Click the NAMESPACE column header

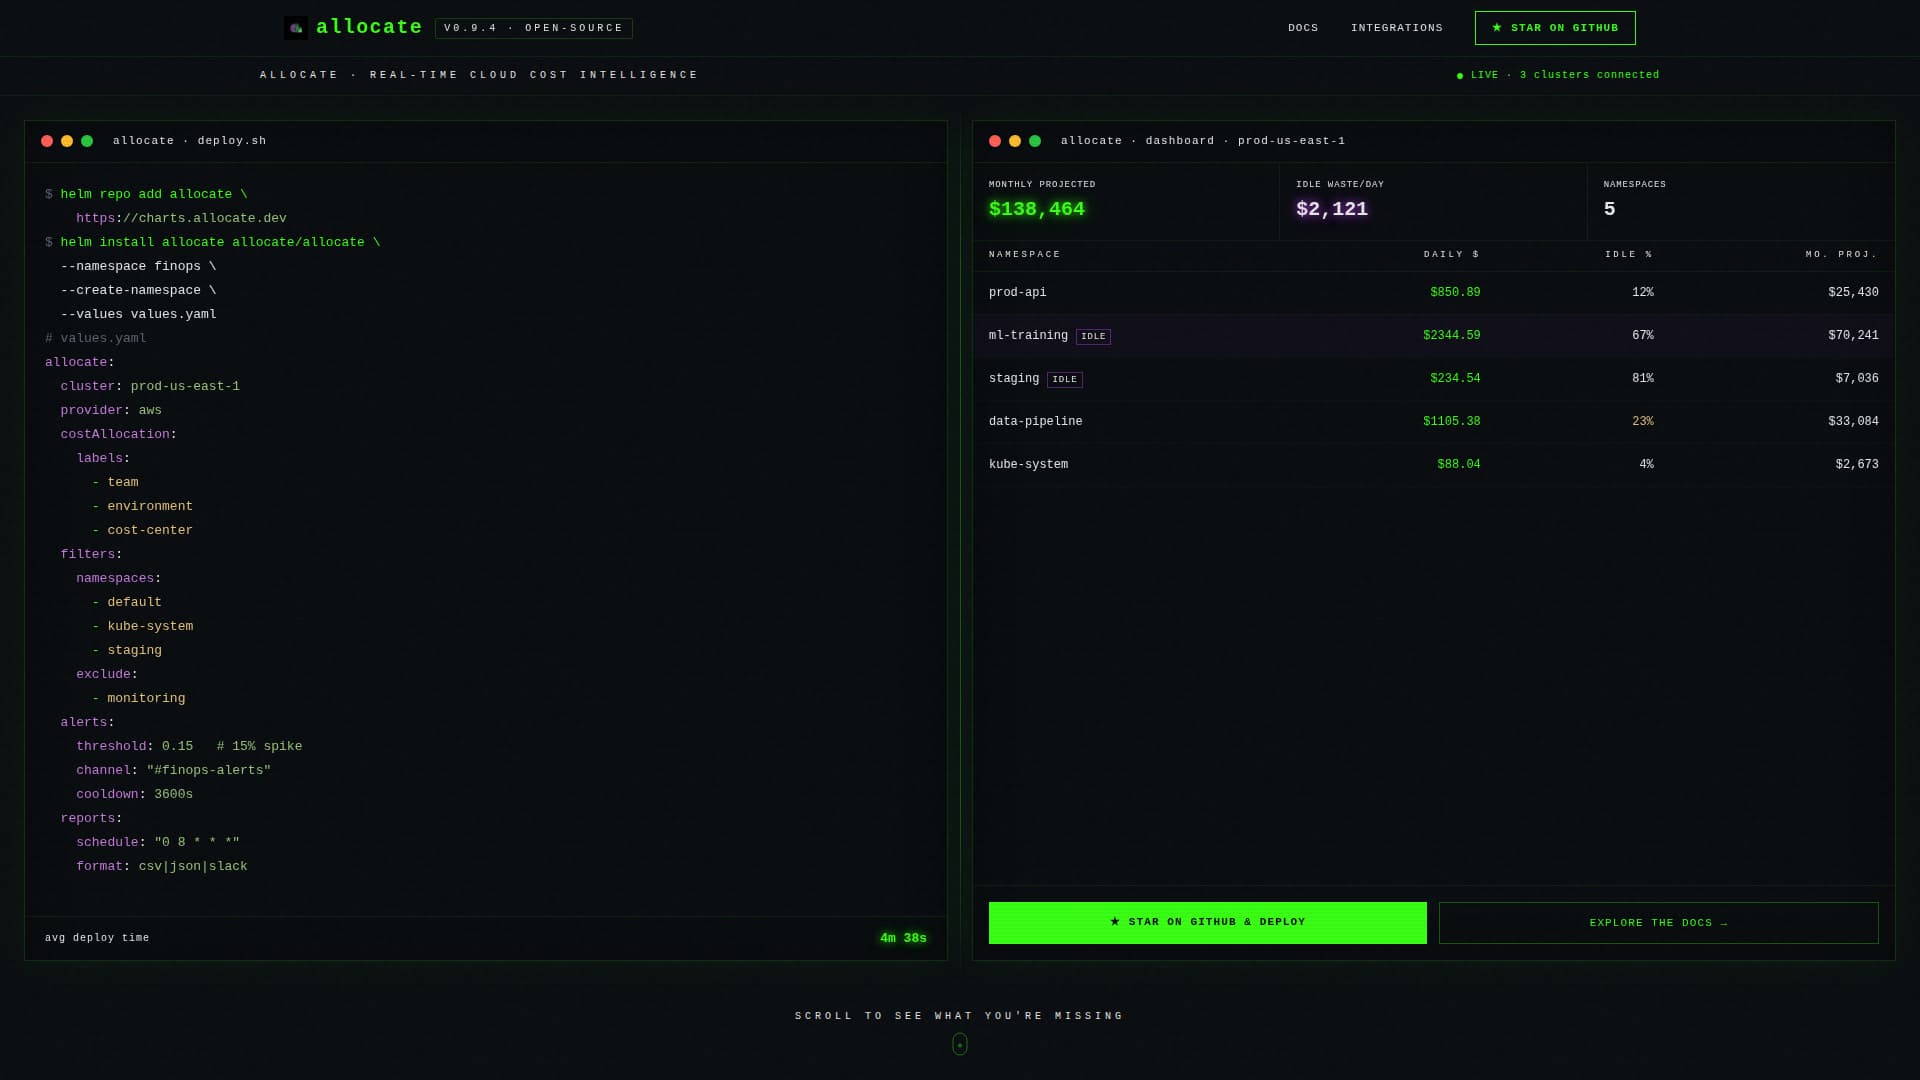(1025, 255)
